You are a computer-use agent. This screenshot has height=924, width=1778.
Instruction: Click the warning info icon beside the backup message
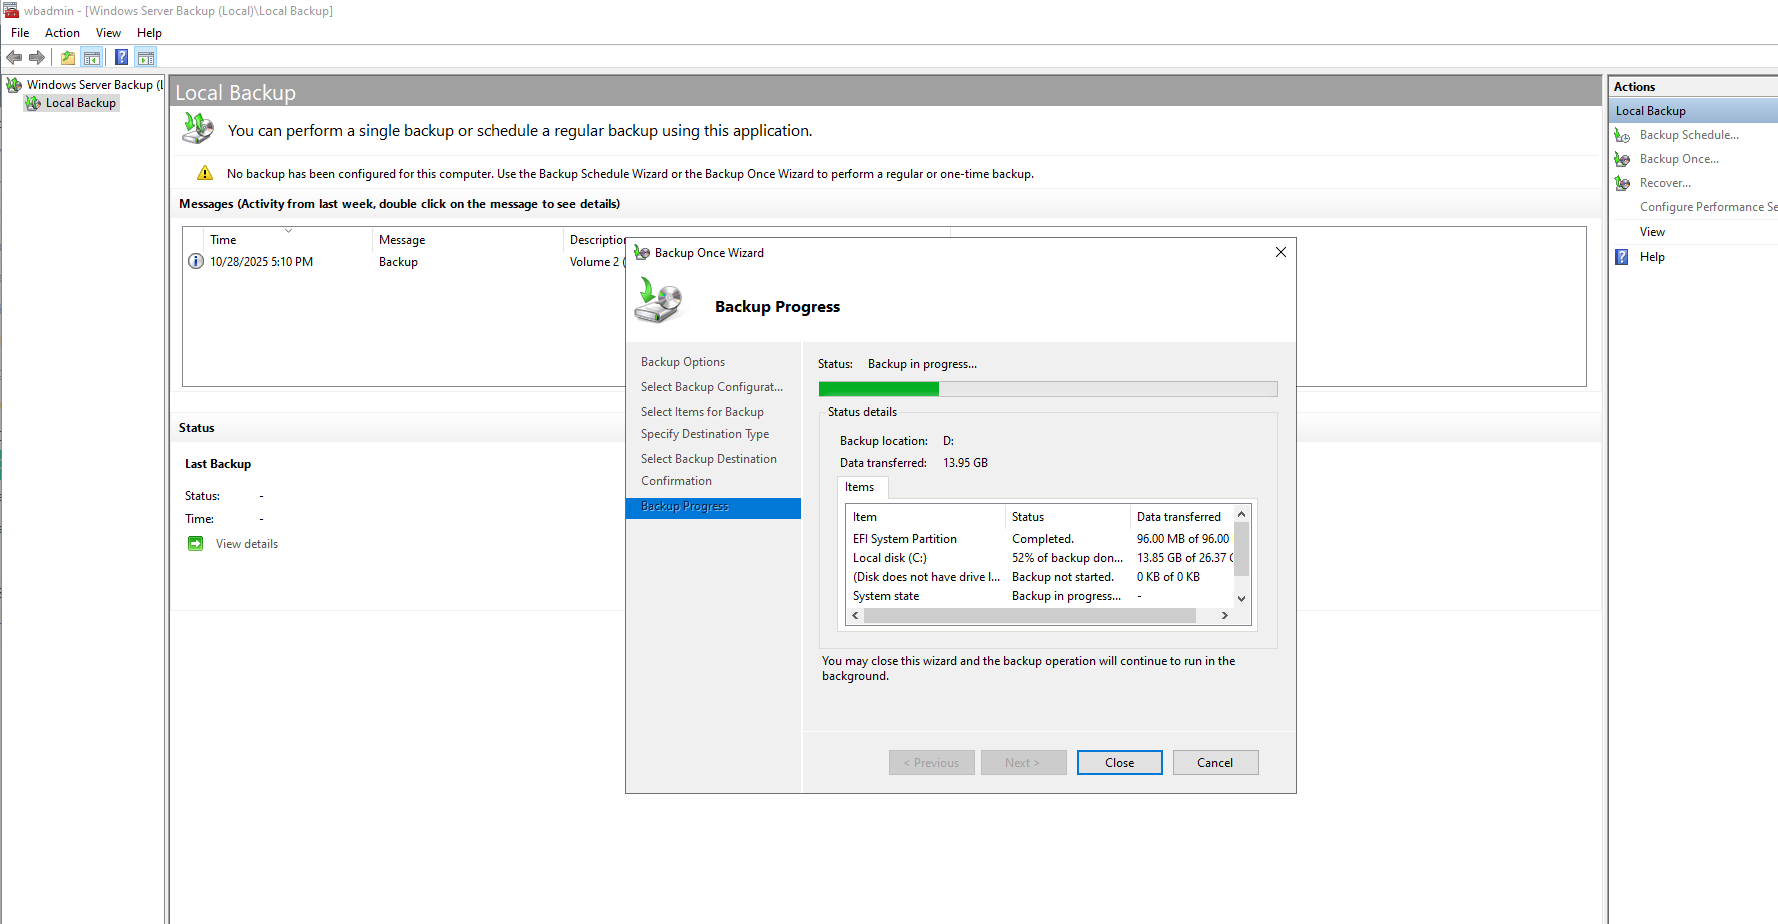point(196,261)
